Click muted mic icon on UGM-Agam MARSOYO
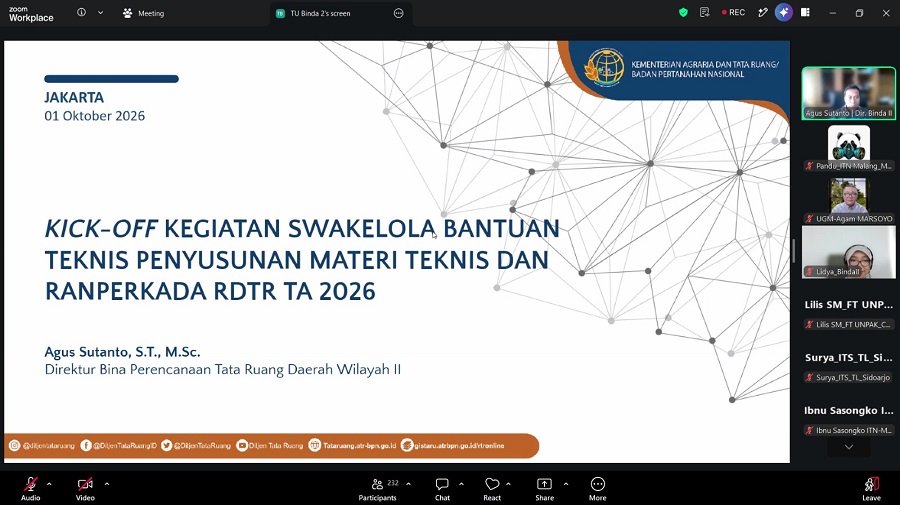This screenshot has width=900, height=505. coord(810,219)
